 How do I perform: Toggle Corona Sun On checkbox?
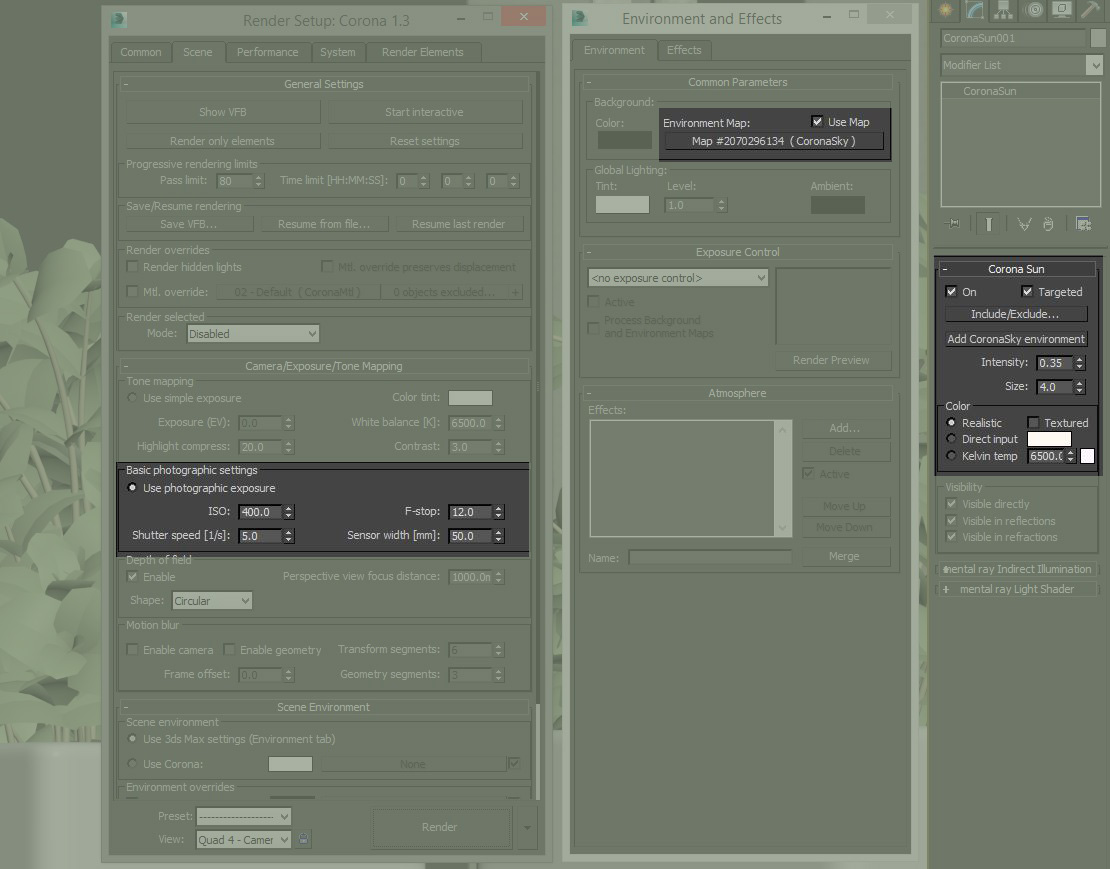point(951,292)
